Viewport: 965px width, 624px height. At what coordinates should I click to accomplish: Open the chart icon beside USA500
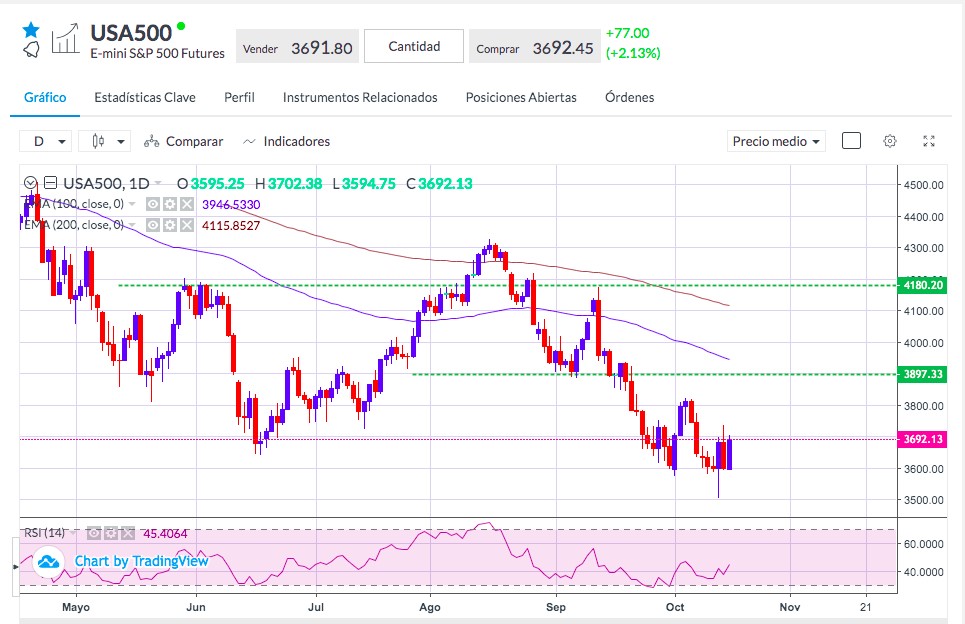click(65, 39)
